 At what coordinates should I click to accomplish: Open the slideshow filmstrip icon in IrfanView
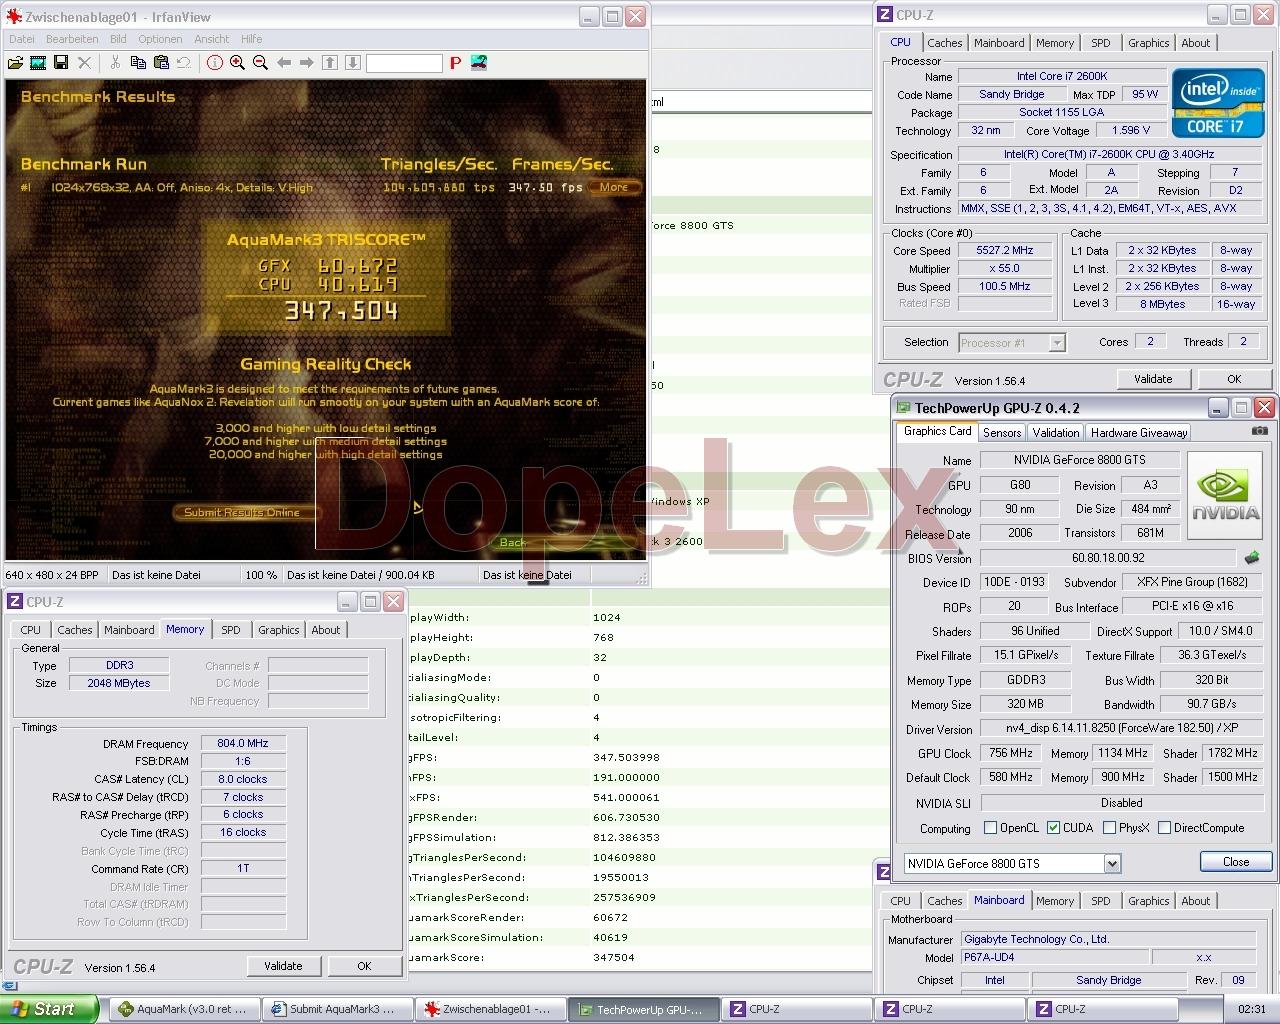(38, 63)
